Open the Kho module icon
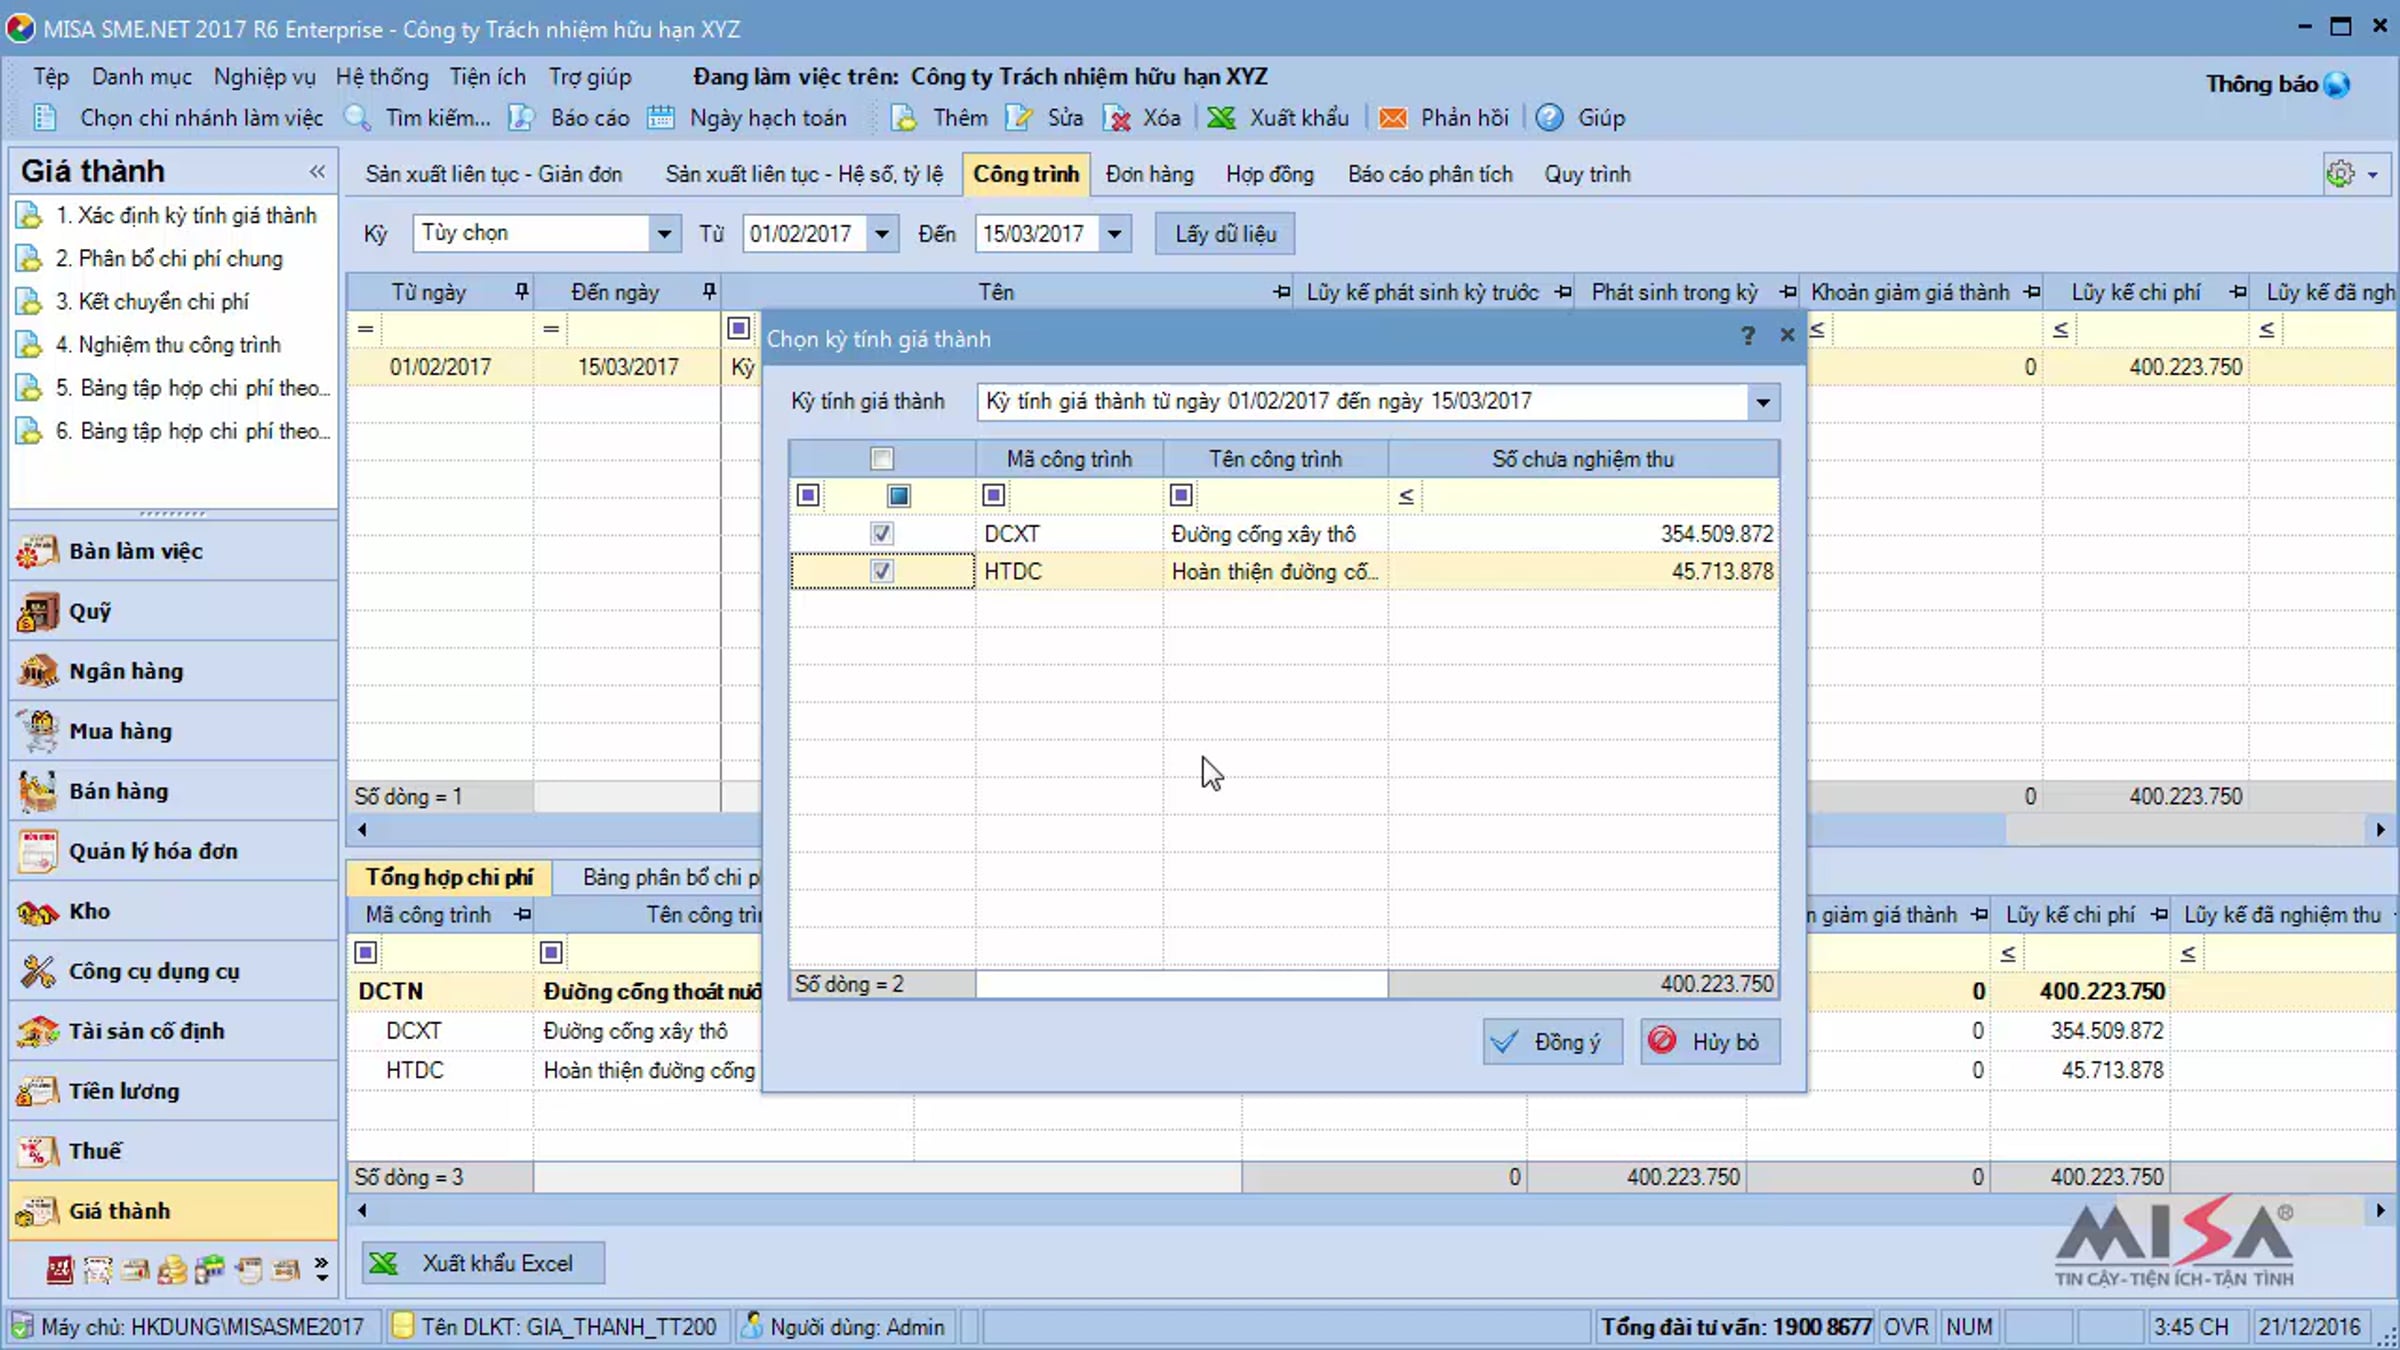The image size is (2400, 1350). pyautogui.click(x=38, y=911)
